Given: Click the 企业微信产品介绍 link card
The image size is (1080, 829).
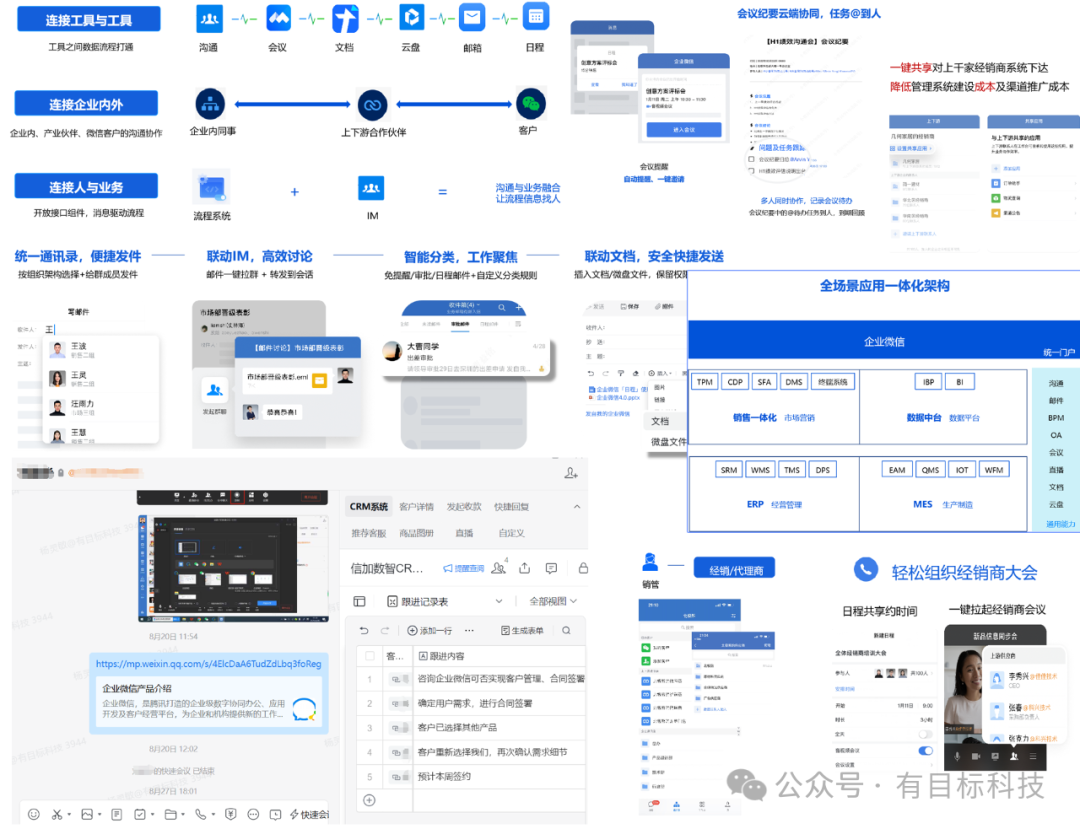Looking at the screenshot, I should tap(209, 703).
